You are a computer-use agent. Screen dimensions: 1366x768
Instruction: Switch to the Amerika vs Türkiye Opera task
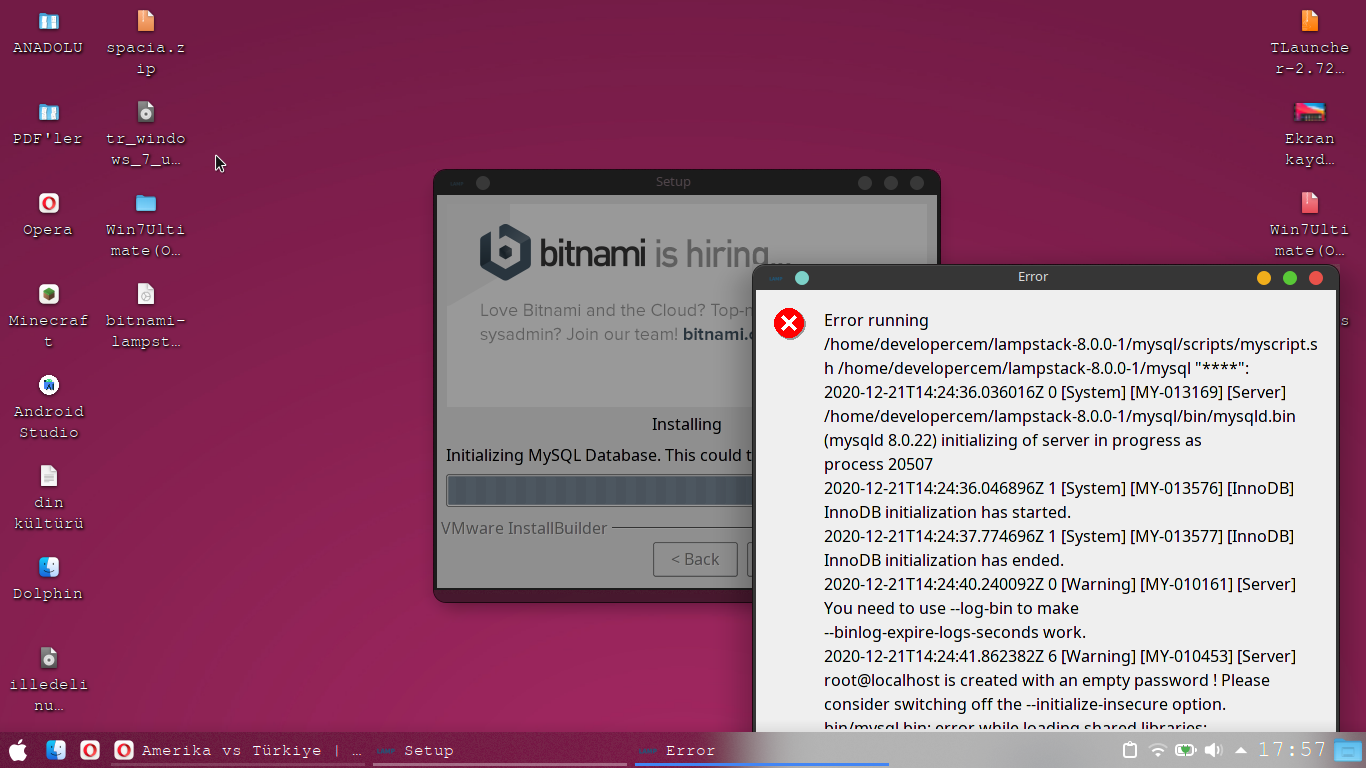[238, 750]
